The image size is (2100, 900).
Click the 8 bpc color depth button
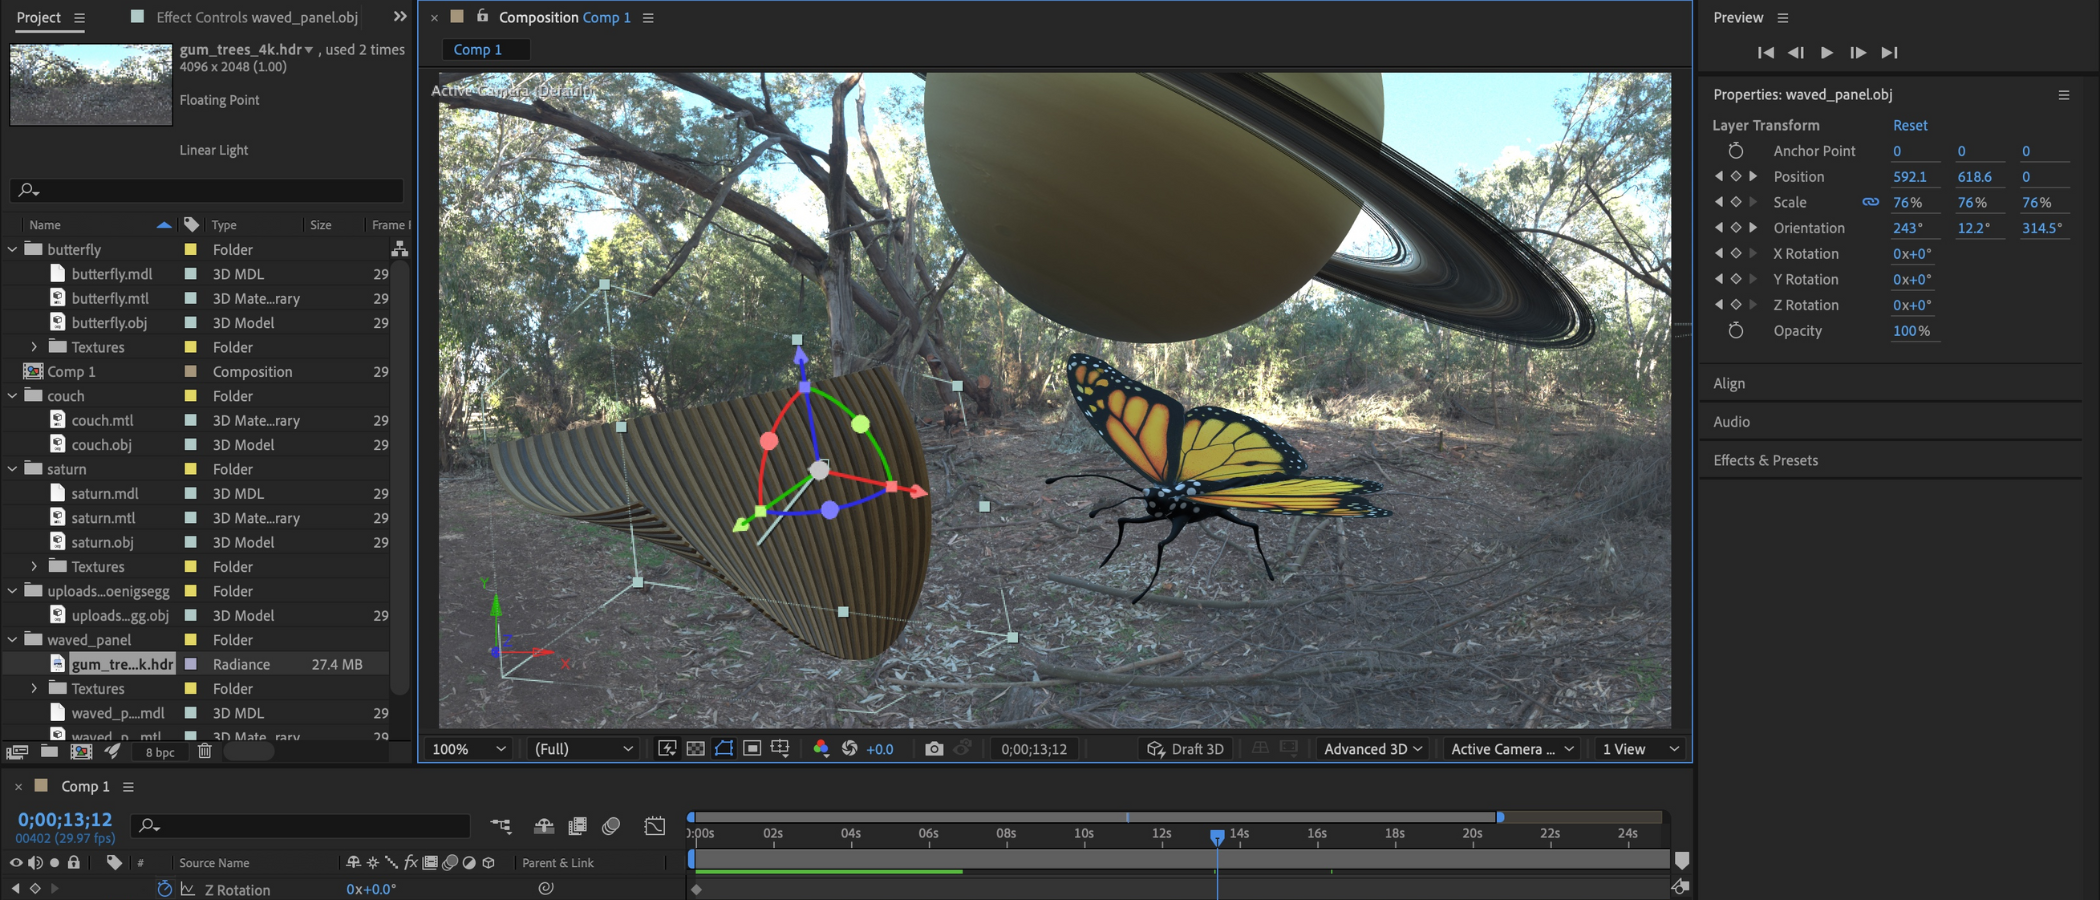[160, 752]
